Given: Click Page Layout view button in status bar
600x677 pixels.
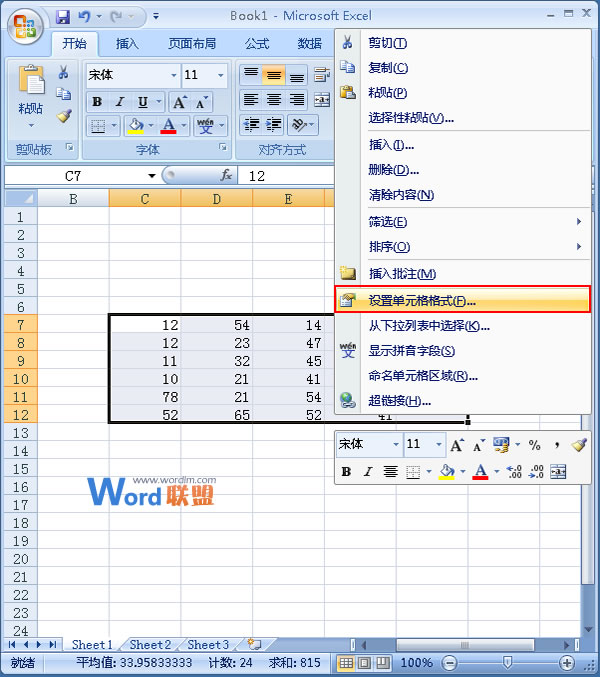Looking at the screenshot, I should 364,662.
